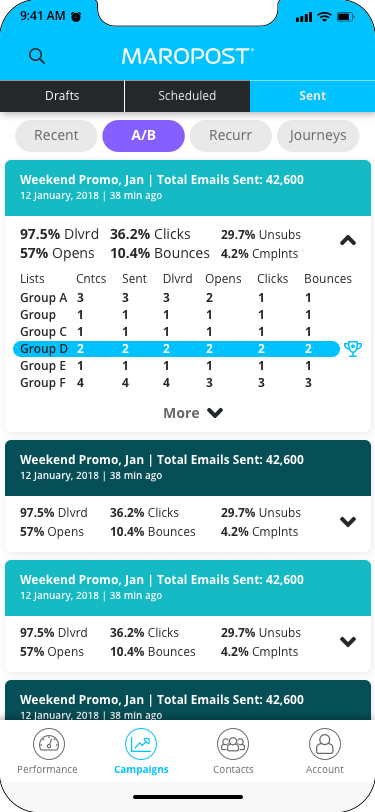Show More groups in list

(x=193, y=413)
